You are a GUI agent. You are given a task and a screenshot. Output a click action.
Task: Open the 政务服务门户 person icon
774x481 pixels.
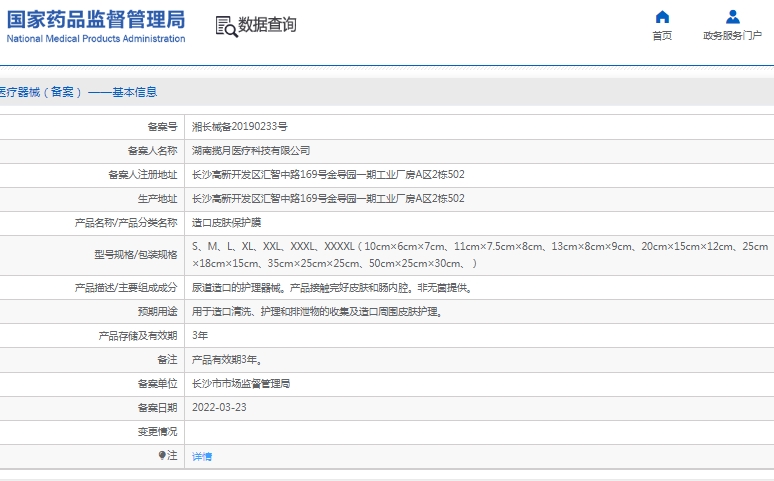pos(733,17)
